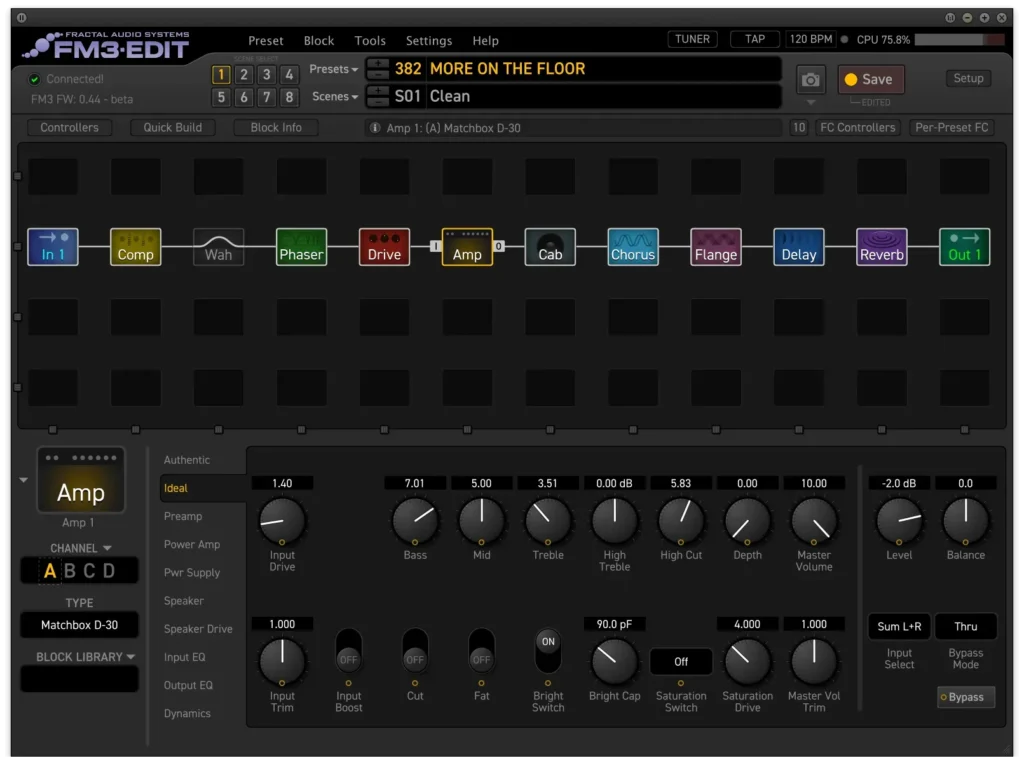Toggle the Bright Switch off
The image size is (1024, 770).
tap(548, 651)
